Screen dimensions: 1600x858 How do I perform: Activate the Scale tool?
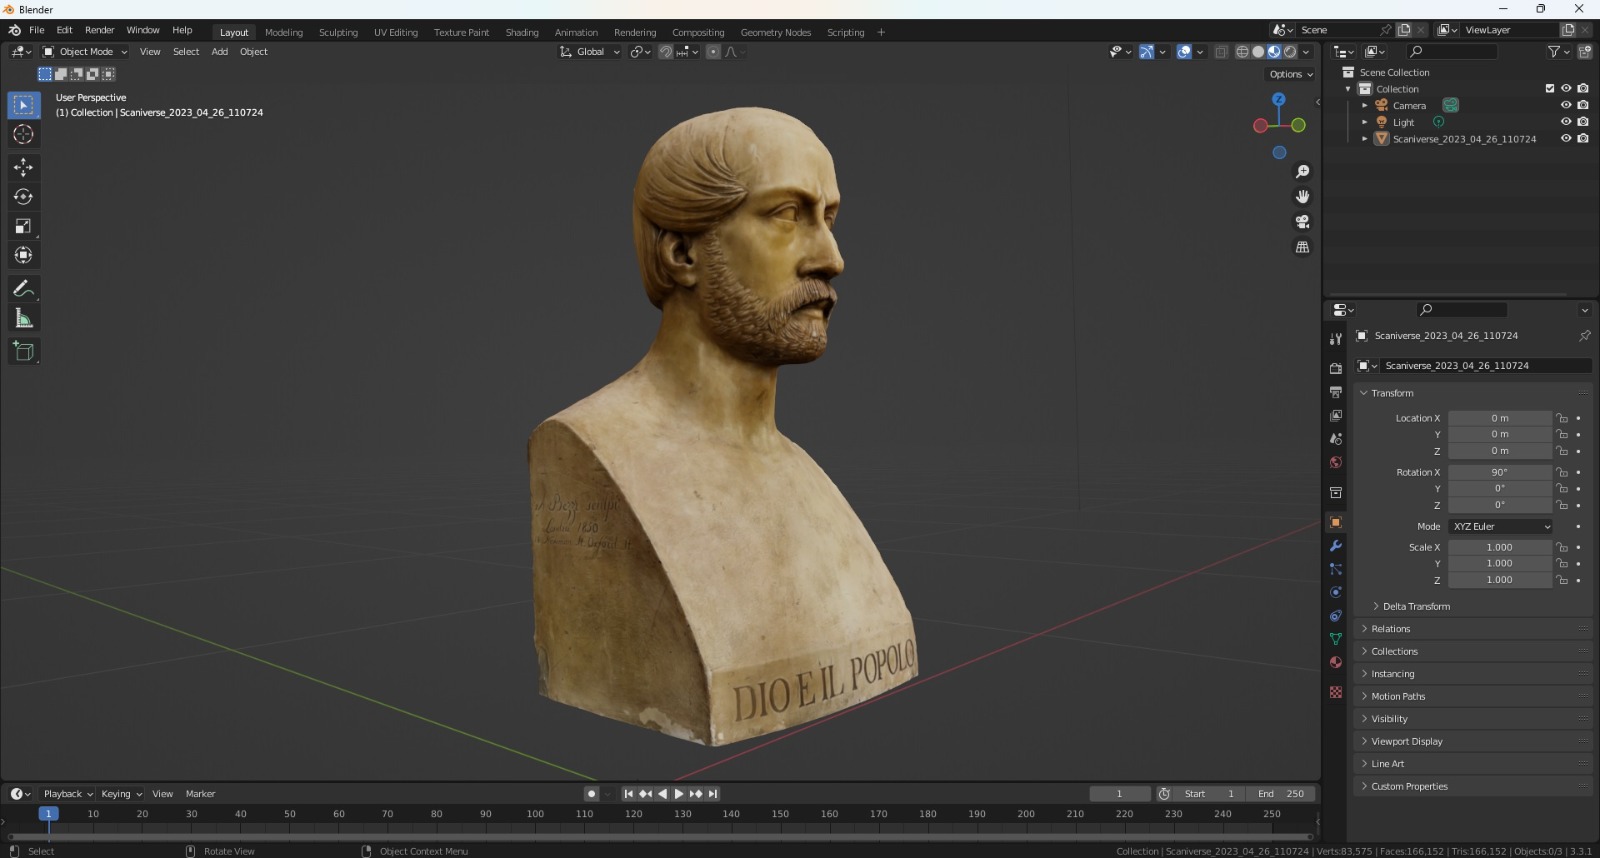pyautogui.click(x=23, y=226)
